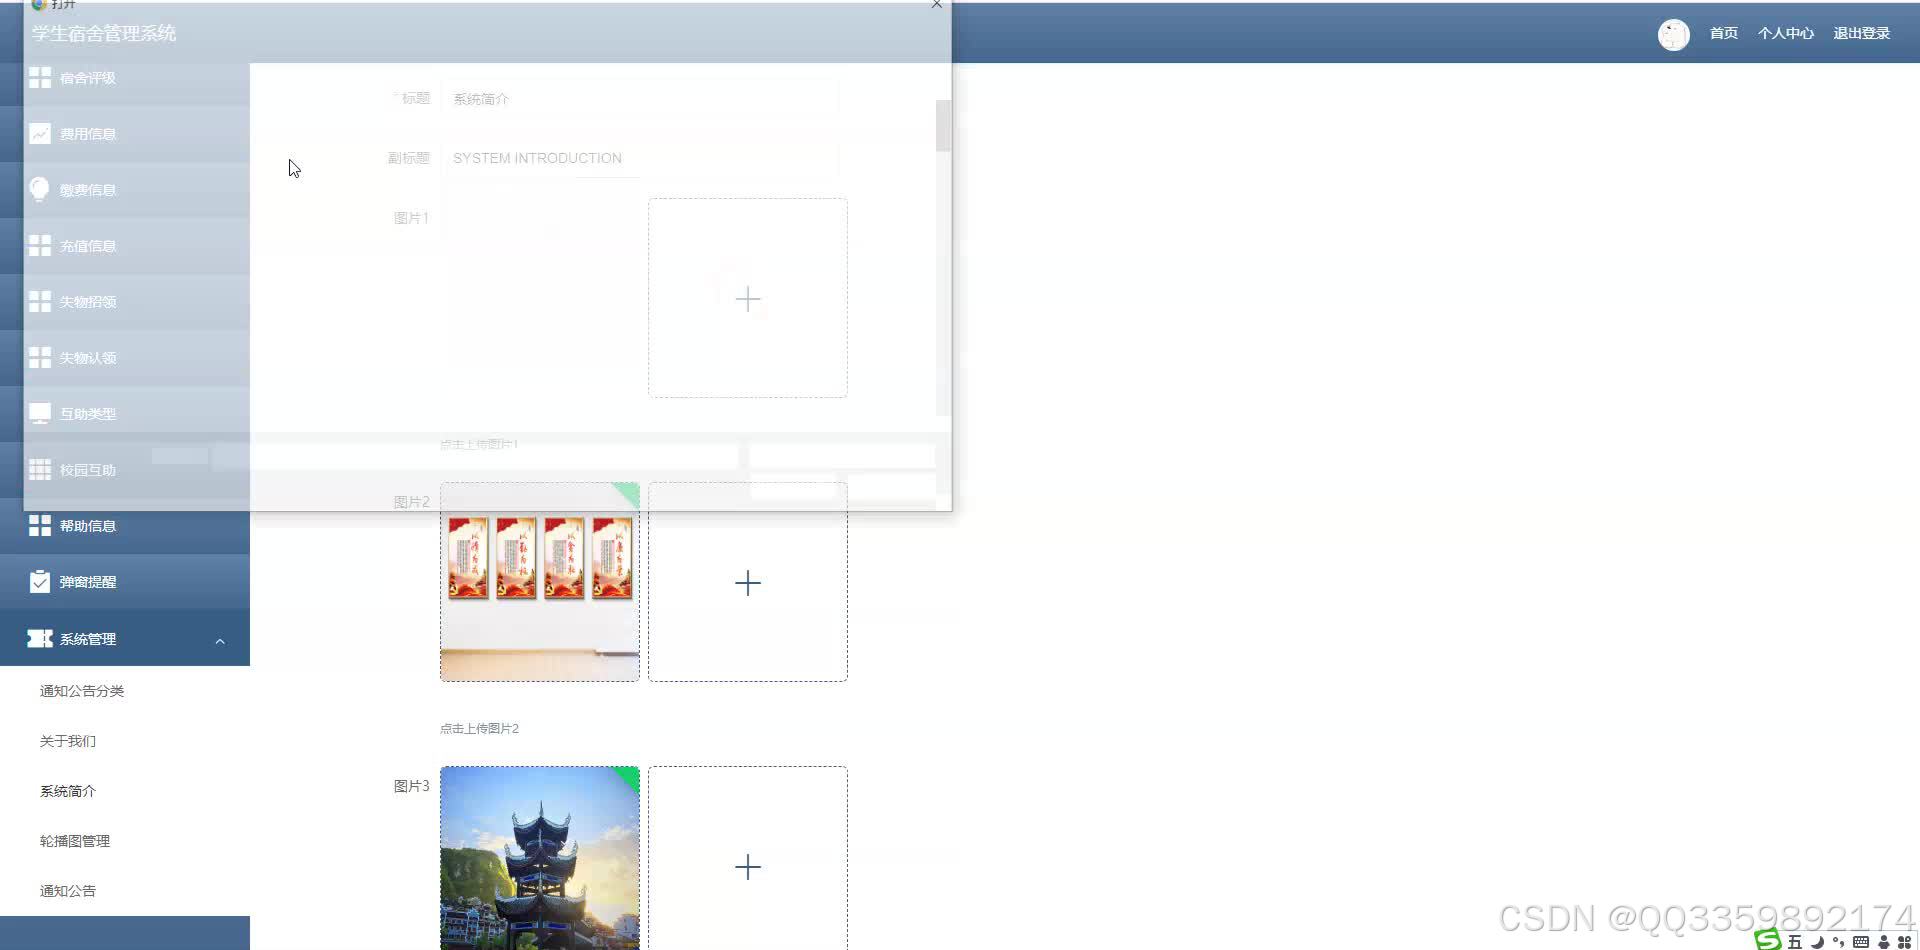Click the 充值信息 grid icon
The width and height of the screenshot is (1920, 950).
pos(40,246)
